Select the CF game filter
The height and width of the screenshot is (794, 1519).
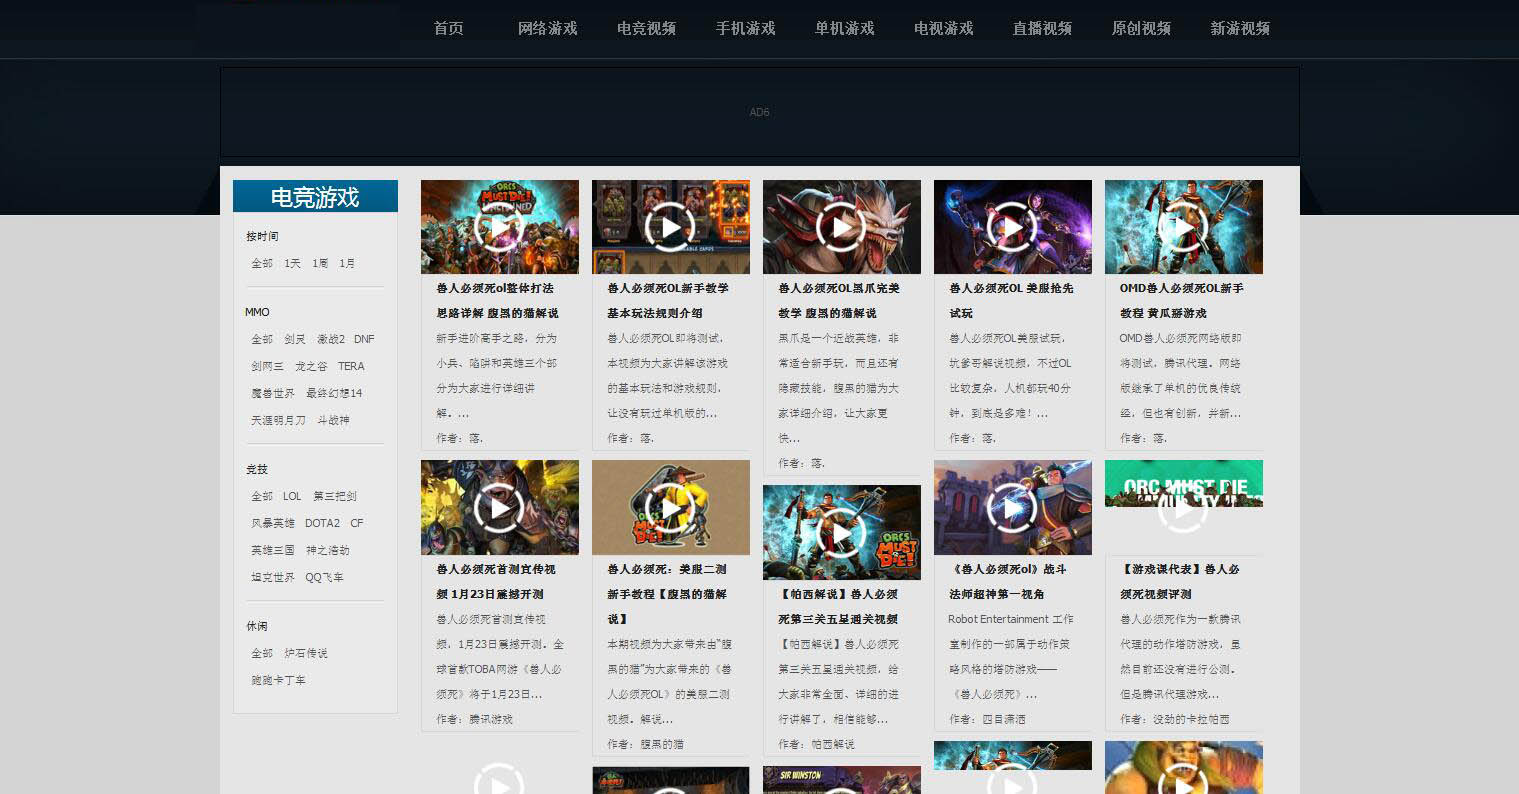point(357,523)
